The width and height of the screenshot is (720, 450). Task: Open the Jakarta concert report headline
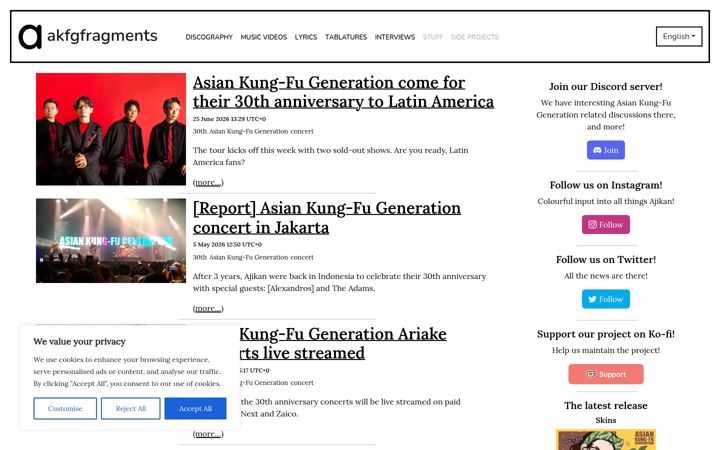[x=326, y=218]
